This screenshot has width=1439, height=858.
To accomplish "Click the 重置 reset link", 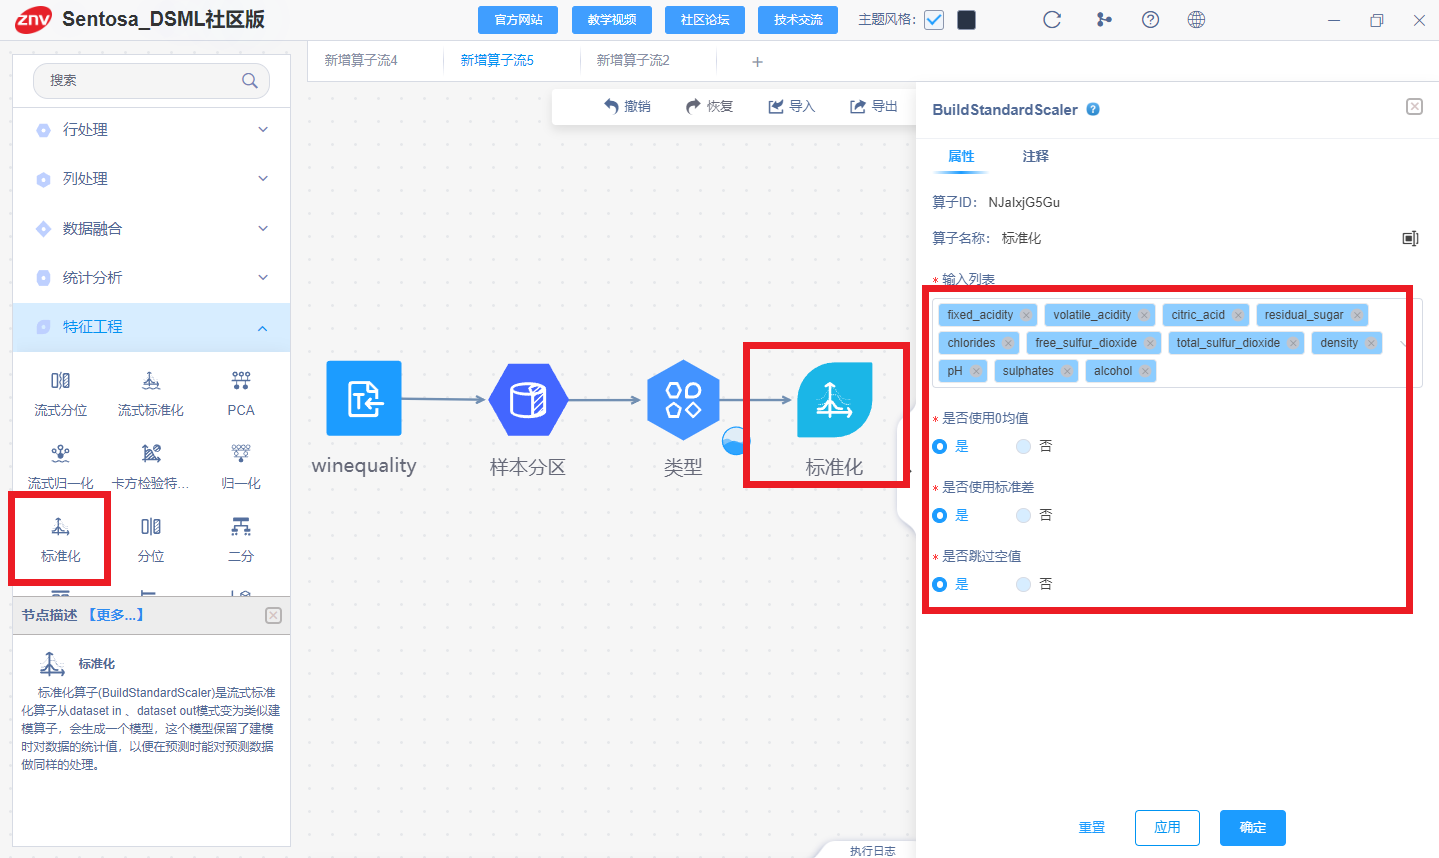I will tap(1092, 827).
